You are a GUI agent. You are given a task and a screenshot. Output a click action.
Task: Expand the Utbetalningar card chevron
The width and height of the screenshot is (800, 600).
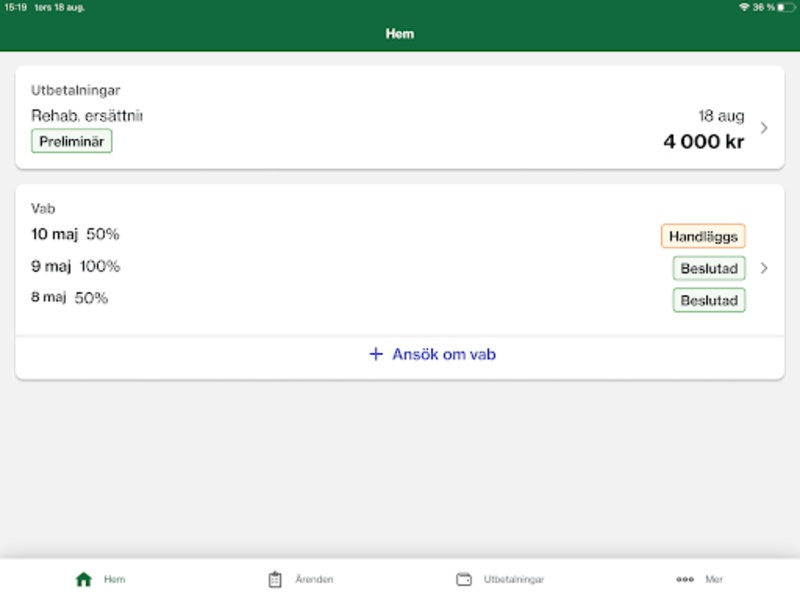pyautogui.click(x=764, y=128)
